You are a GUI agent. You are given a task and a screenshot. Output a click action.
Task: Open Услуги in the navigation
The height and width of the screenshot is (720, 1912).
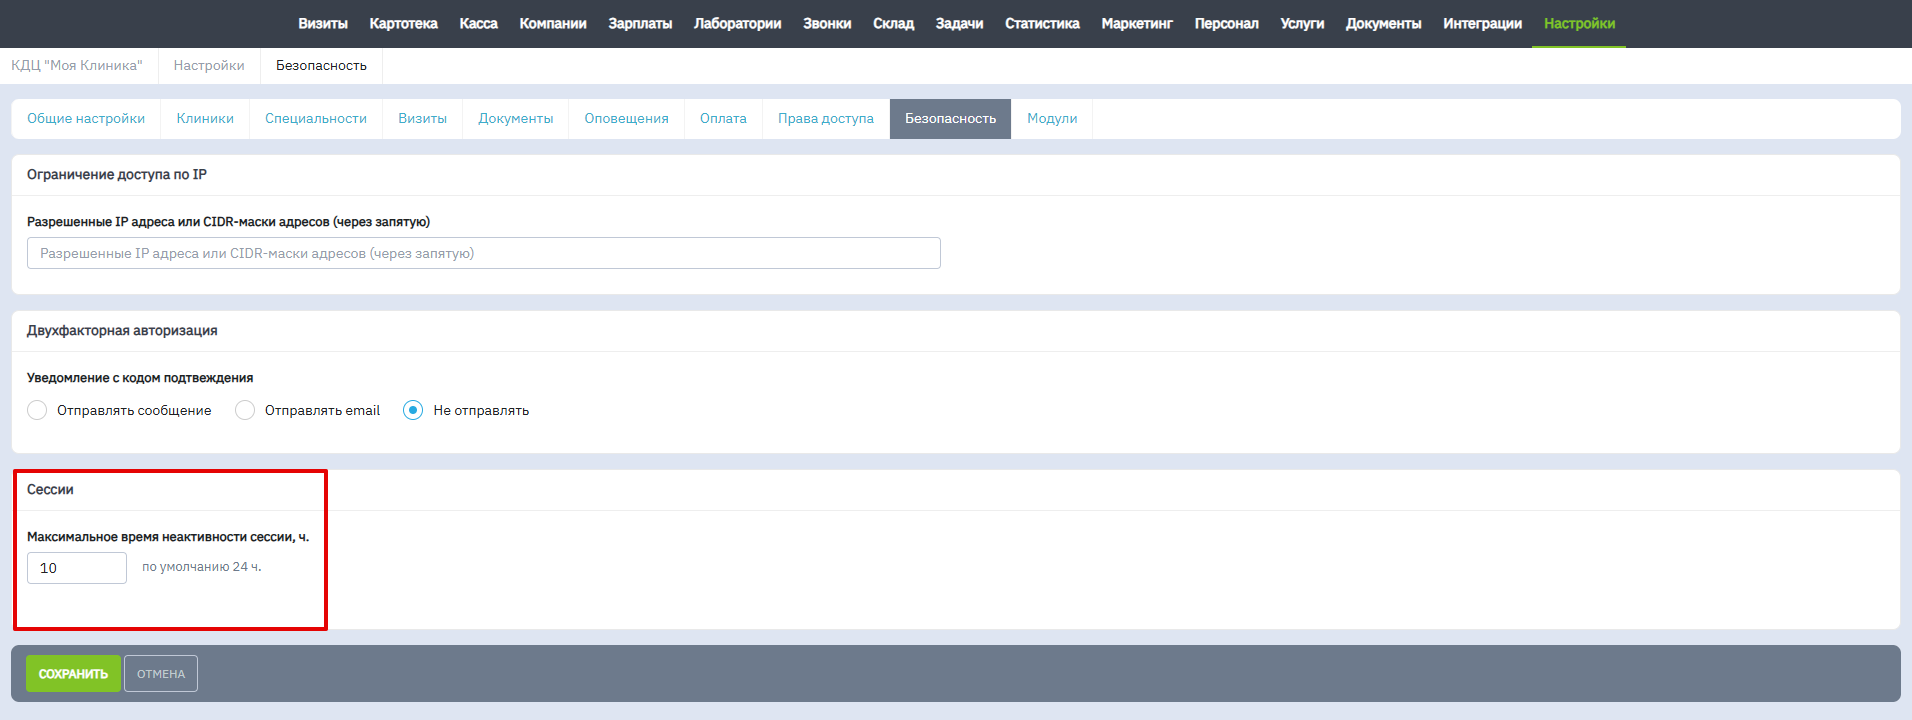1302,23
